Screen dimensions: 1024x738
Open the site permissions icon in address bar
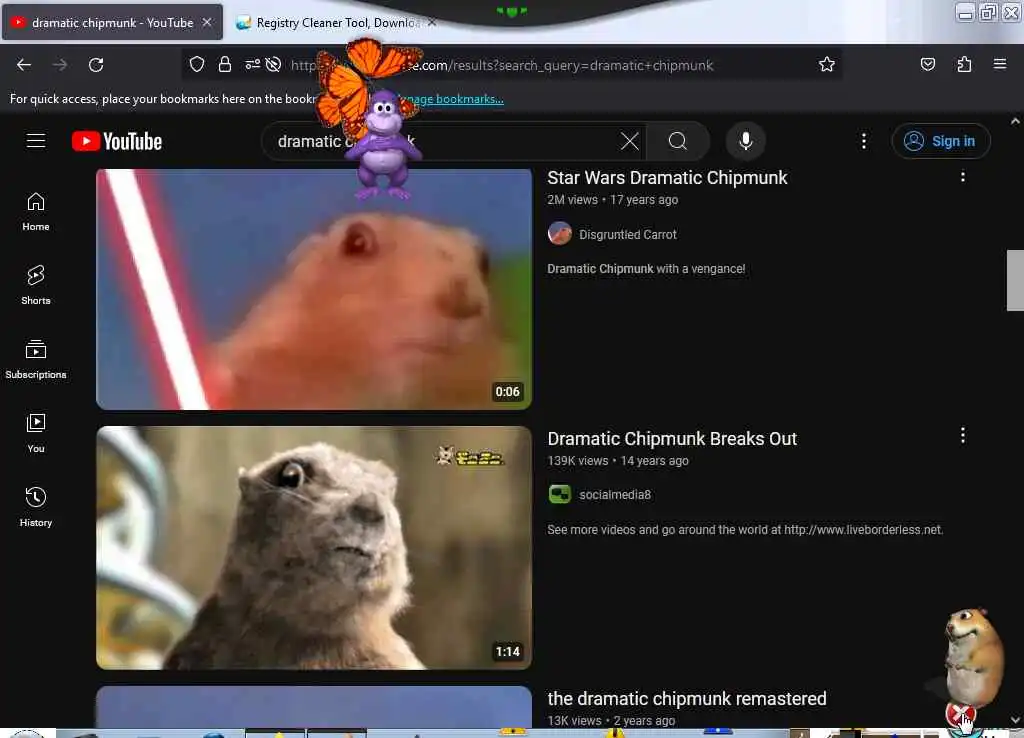pos(253,64)
